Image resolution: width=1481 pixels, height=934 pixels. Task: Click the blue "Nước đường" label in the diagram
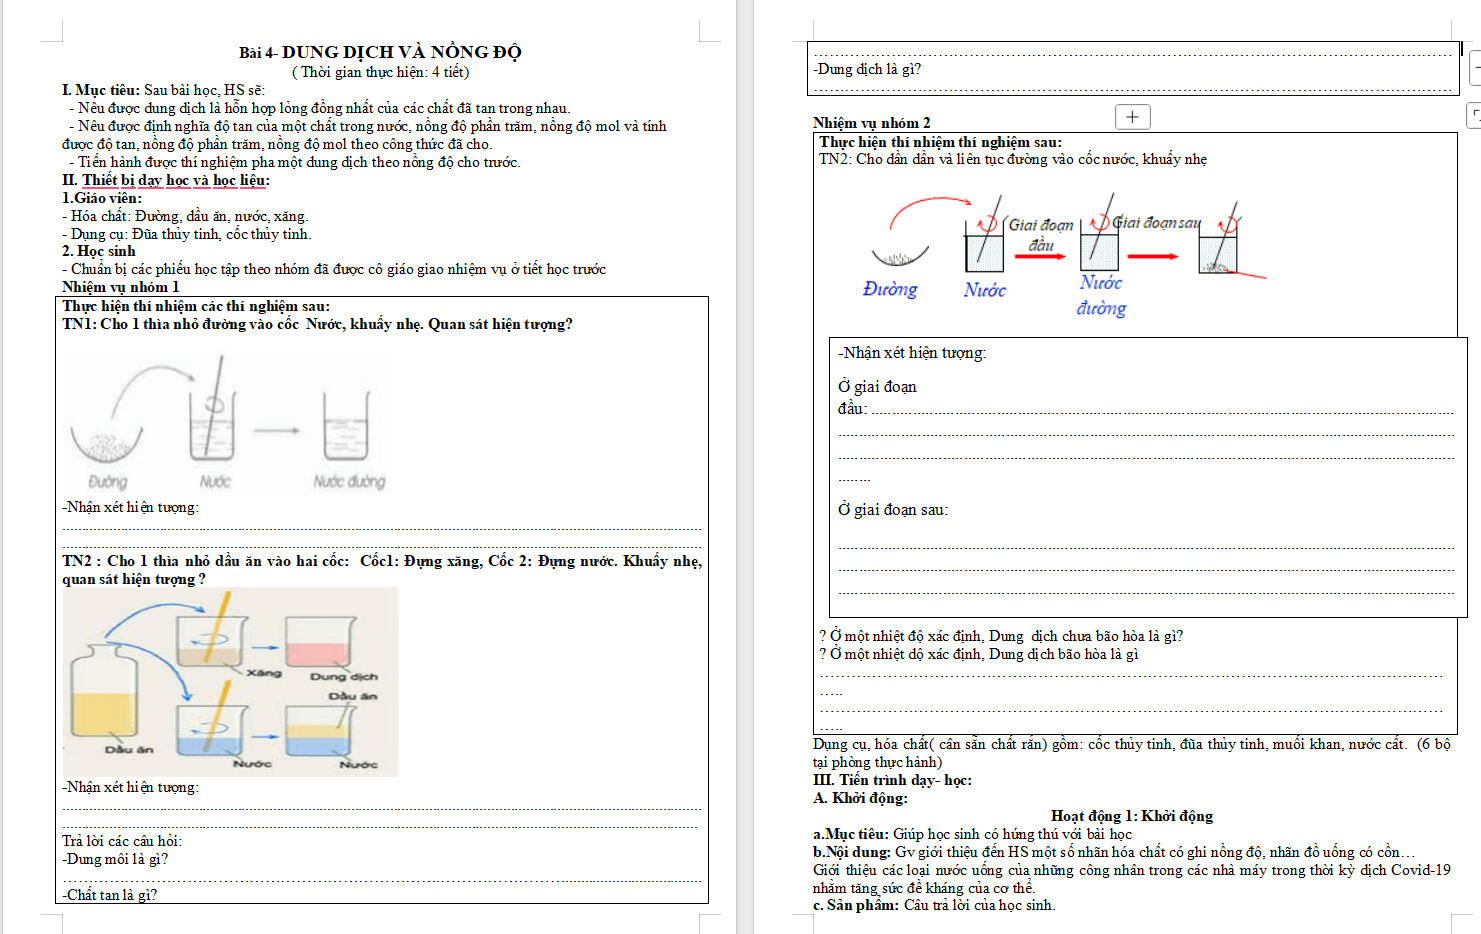[1101, 295]
